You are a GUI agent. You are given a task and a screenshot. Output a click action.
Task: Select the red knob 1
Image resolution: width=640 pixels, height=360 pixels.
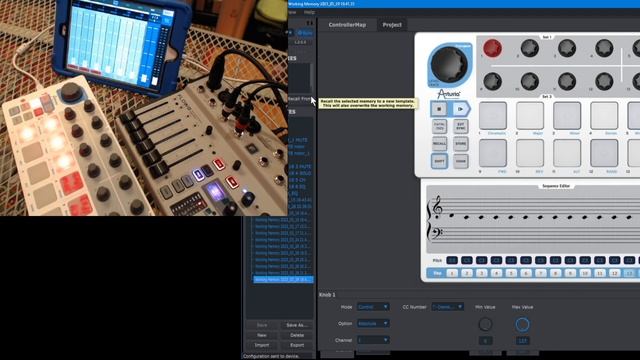coord(492,48)
